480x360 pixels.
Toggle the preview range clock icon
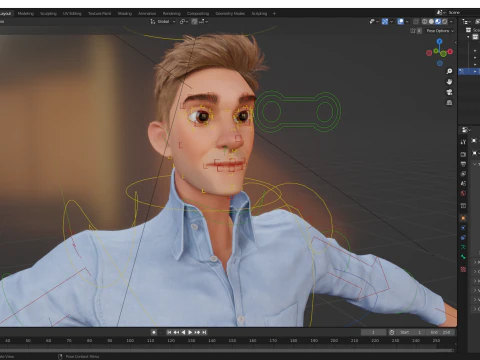coord(392,332)
